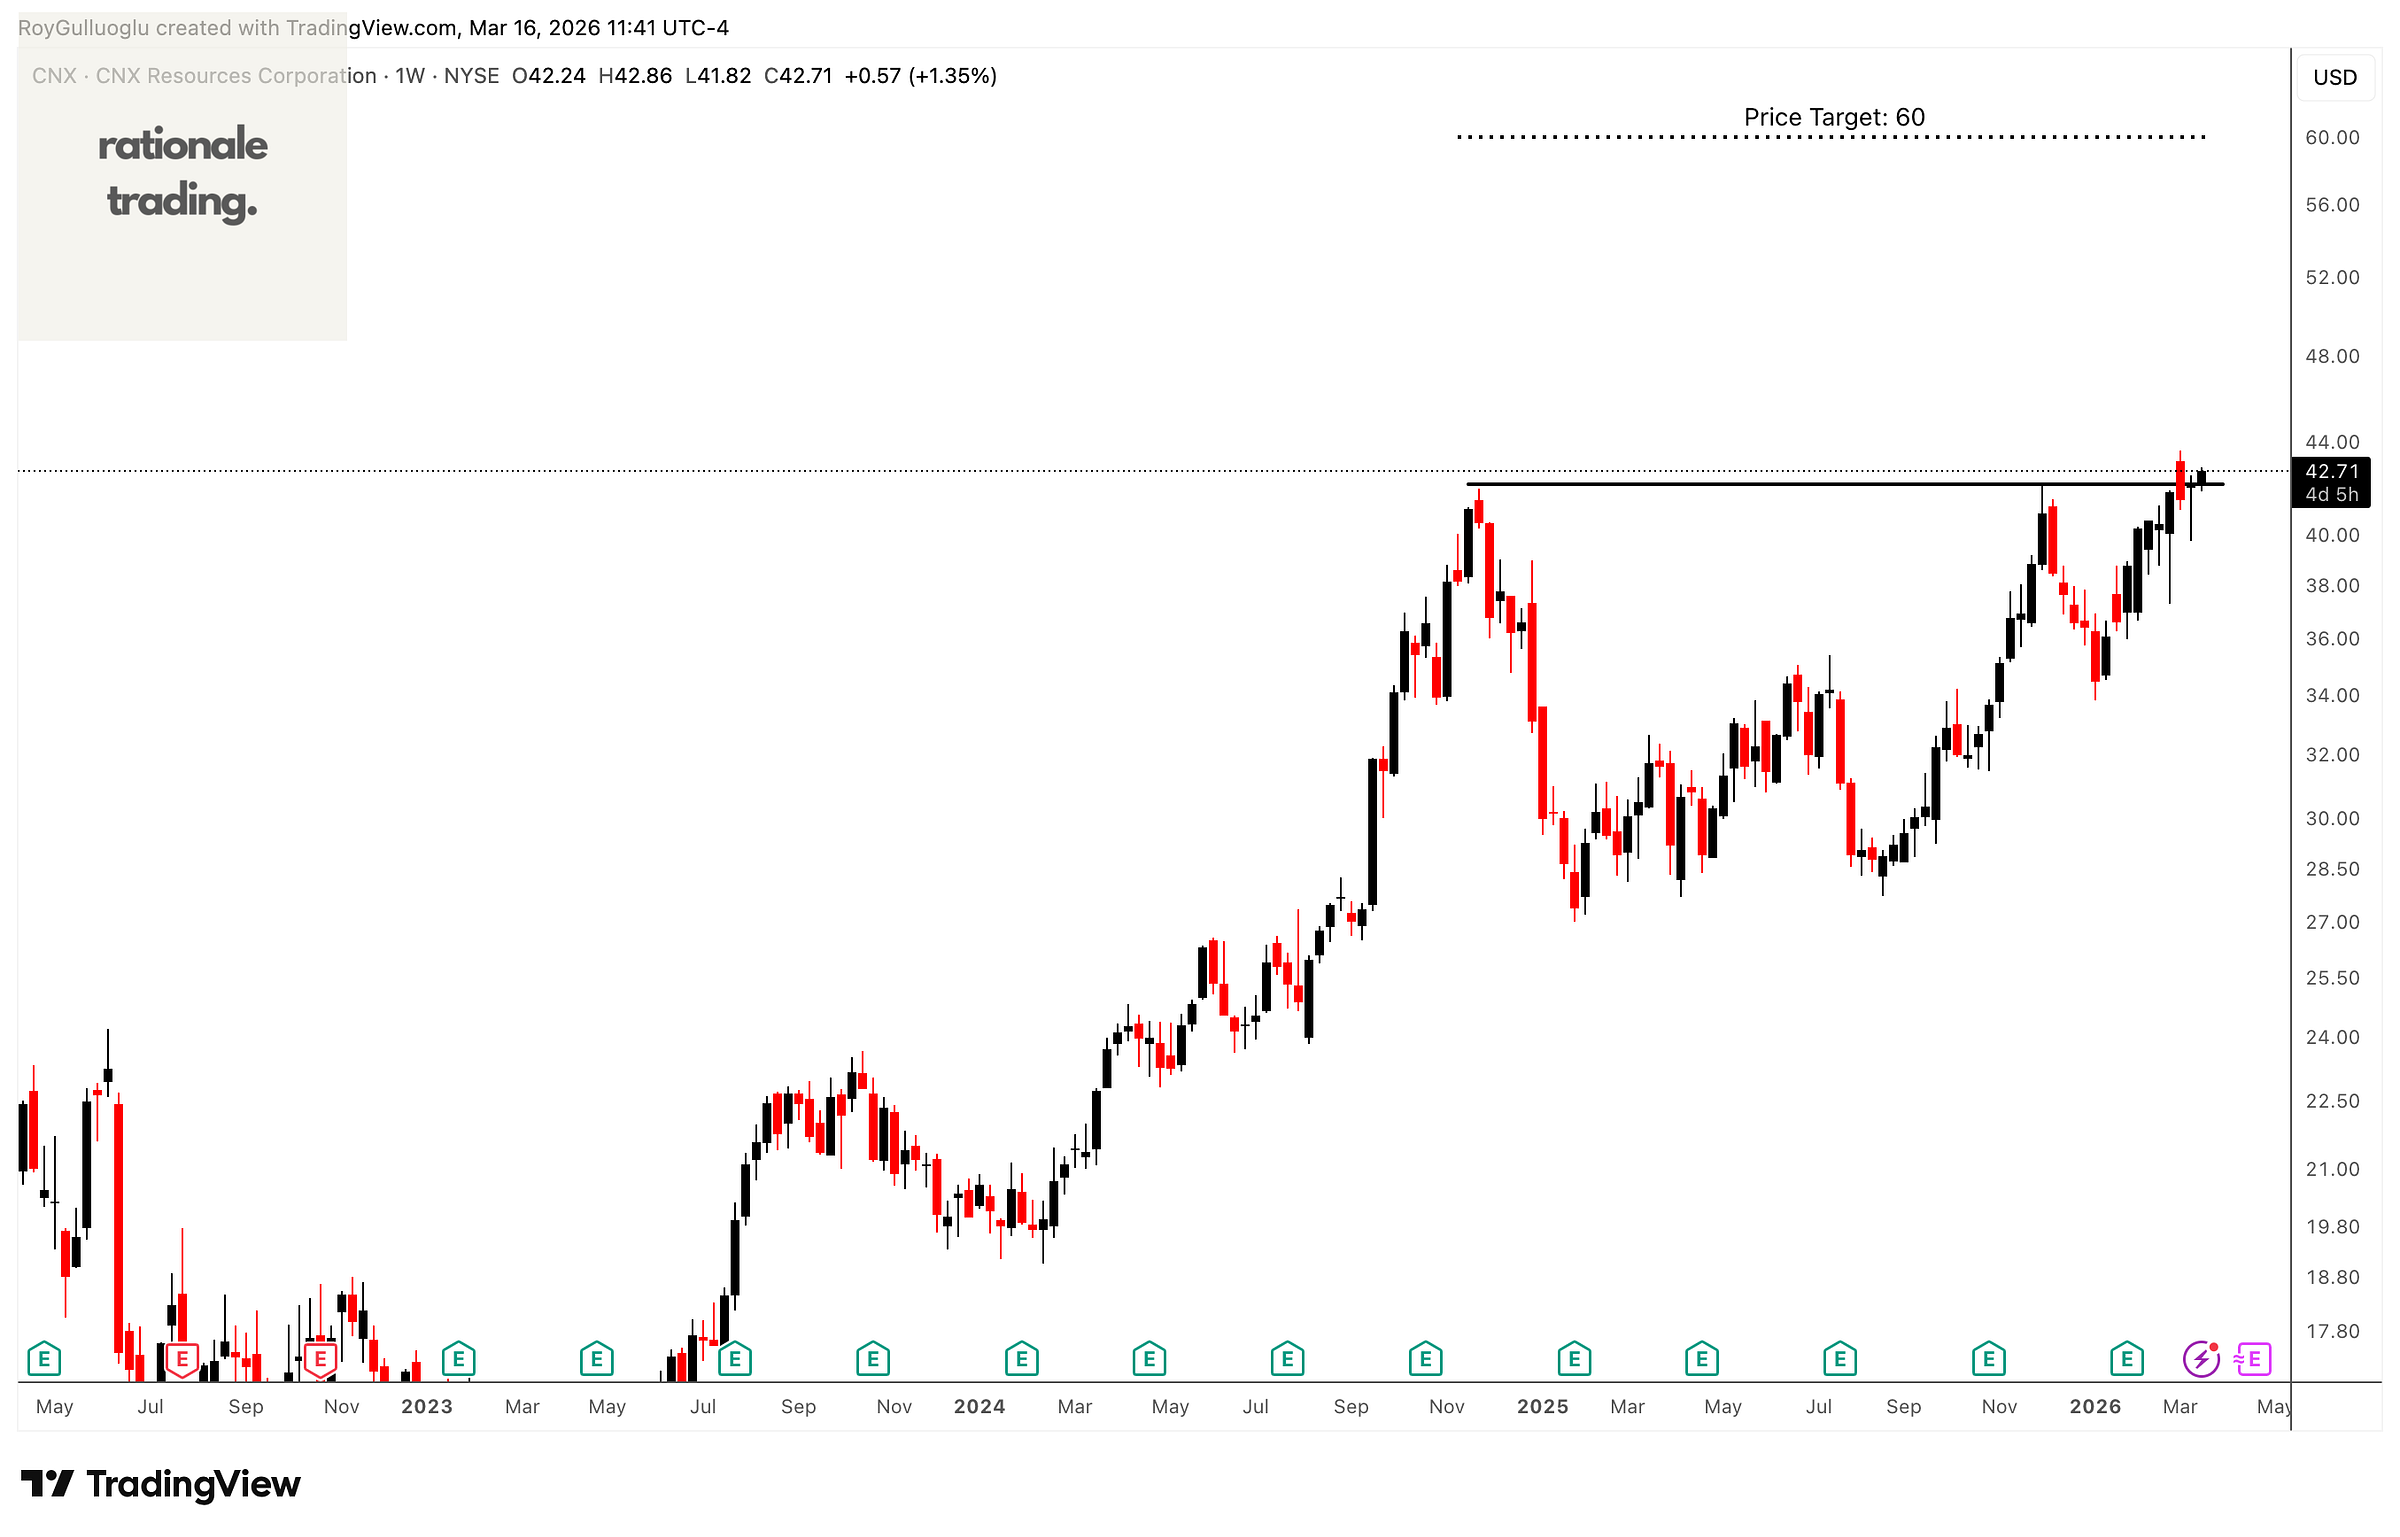Click the CNX Resources Corporation symbol title
Image resolution: width=2400 pixels, height=1537 pixels.
pos(236,76)
